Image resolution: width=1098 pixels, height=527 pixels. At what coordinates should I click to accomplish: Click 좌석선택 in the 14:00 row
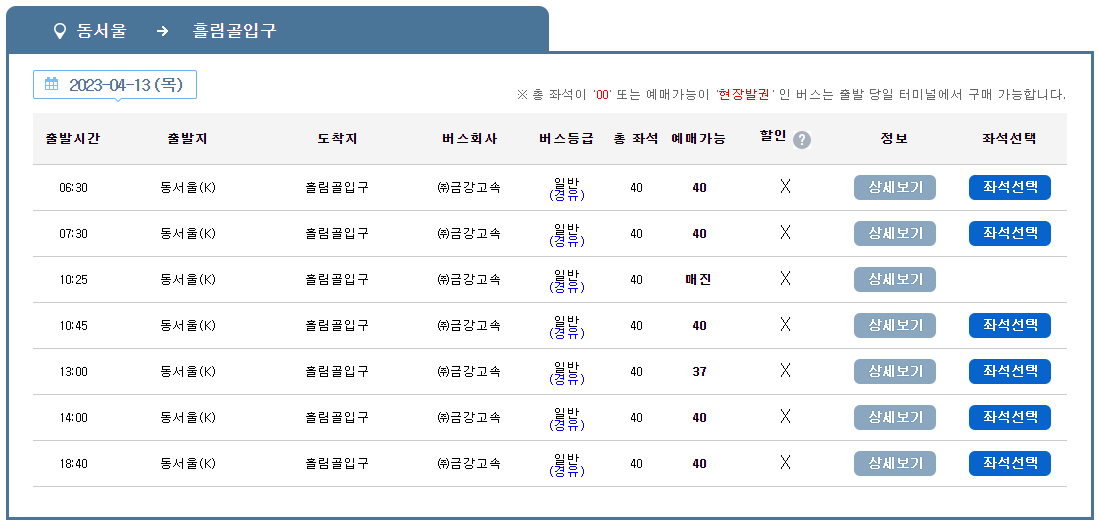point(1010,418)
